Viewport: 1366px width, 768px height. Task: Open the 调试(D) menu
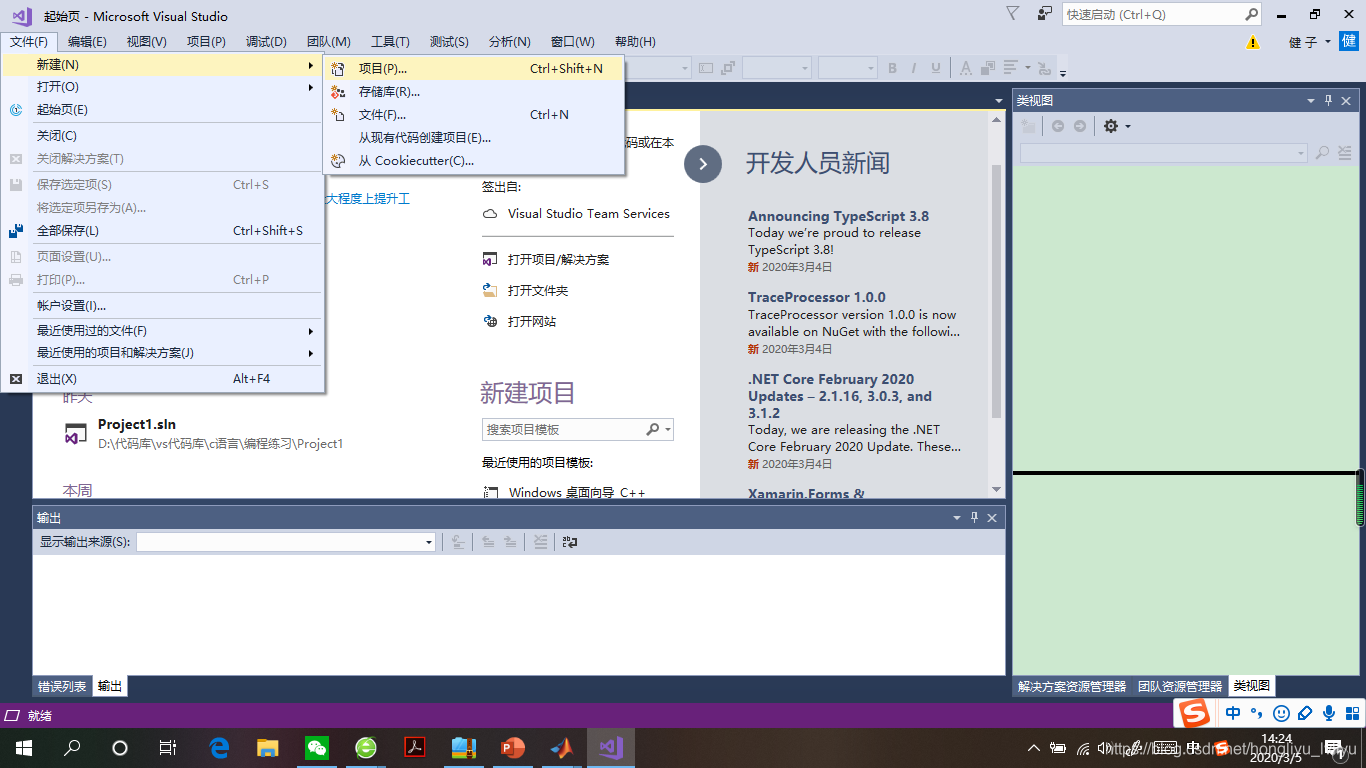266,41
